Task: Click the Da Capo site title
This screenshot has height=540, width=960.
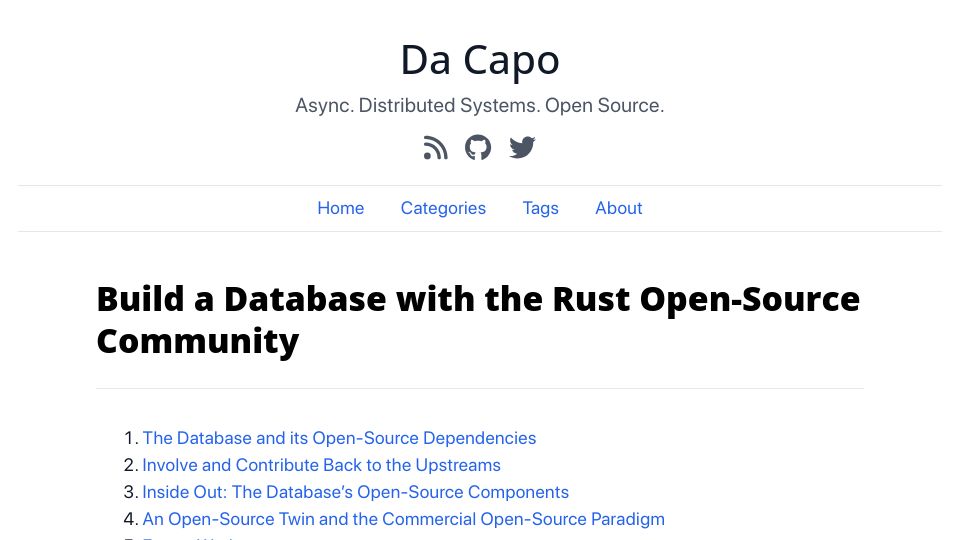Action: pyautogui.click(x=480, y=60)
